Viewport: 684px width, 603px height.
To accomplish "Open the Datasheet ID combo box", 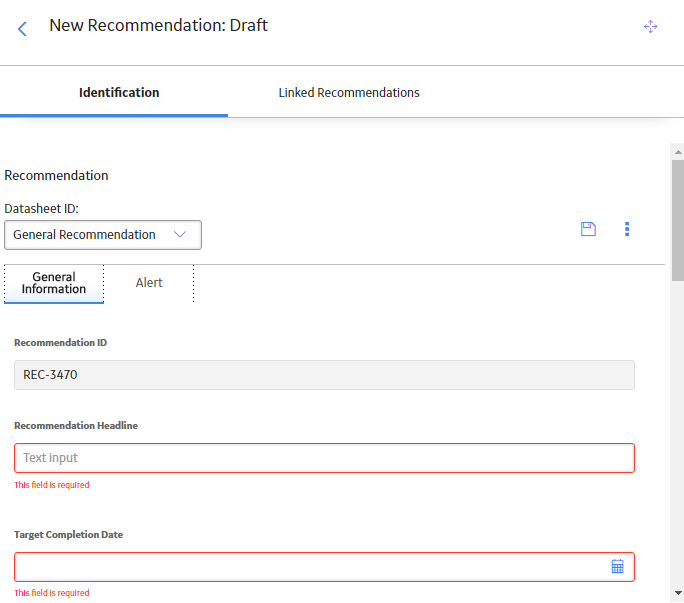I will pos(103,235).
